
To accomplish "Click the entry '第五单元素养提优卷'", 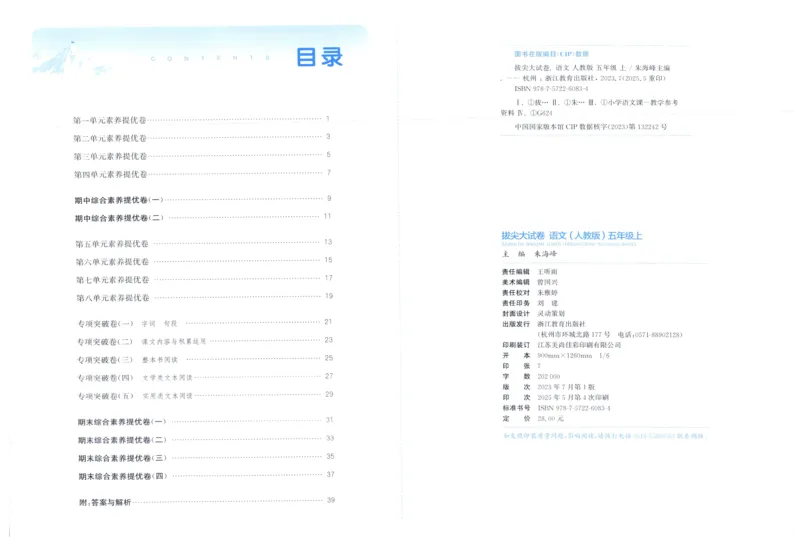I will point(112,244).
